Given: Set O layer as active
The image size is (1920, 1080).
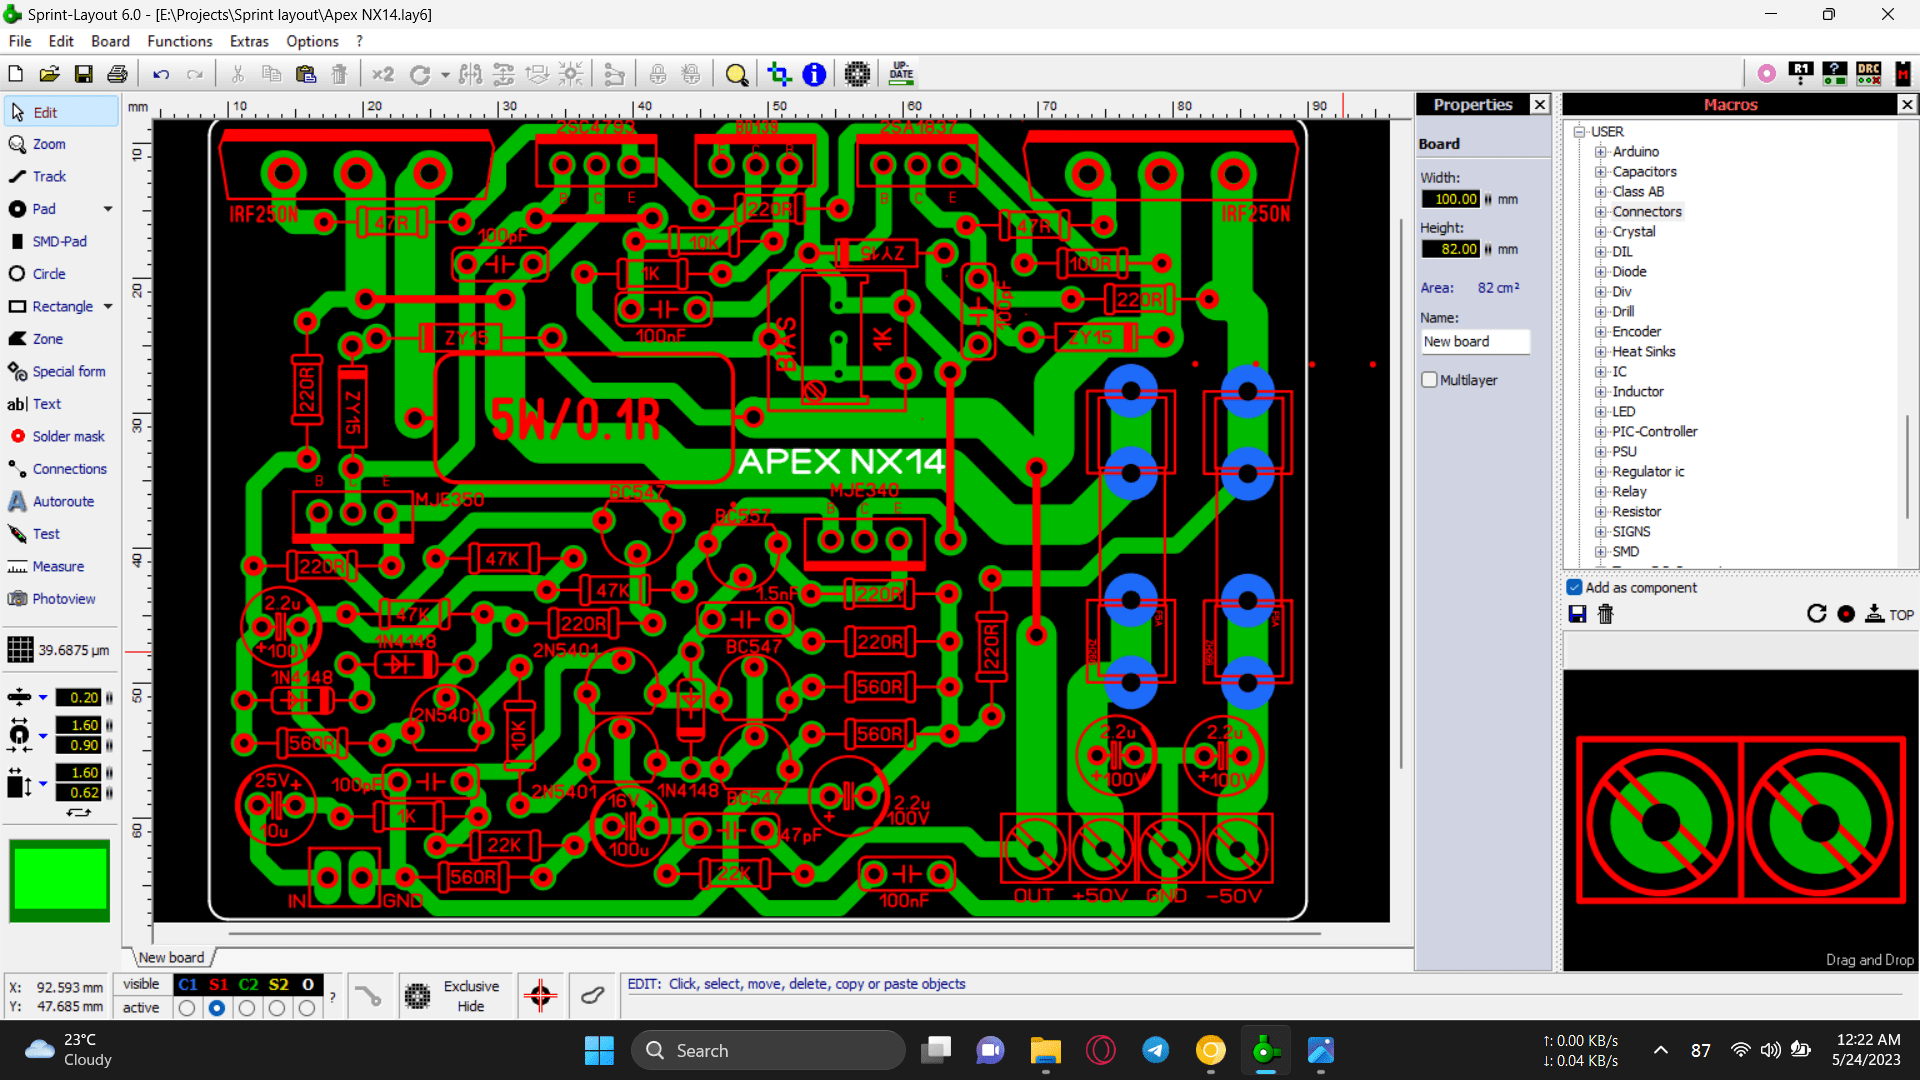Looking at the screenshot, I should point(307,1008).
